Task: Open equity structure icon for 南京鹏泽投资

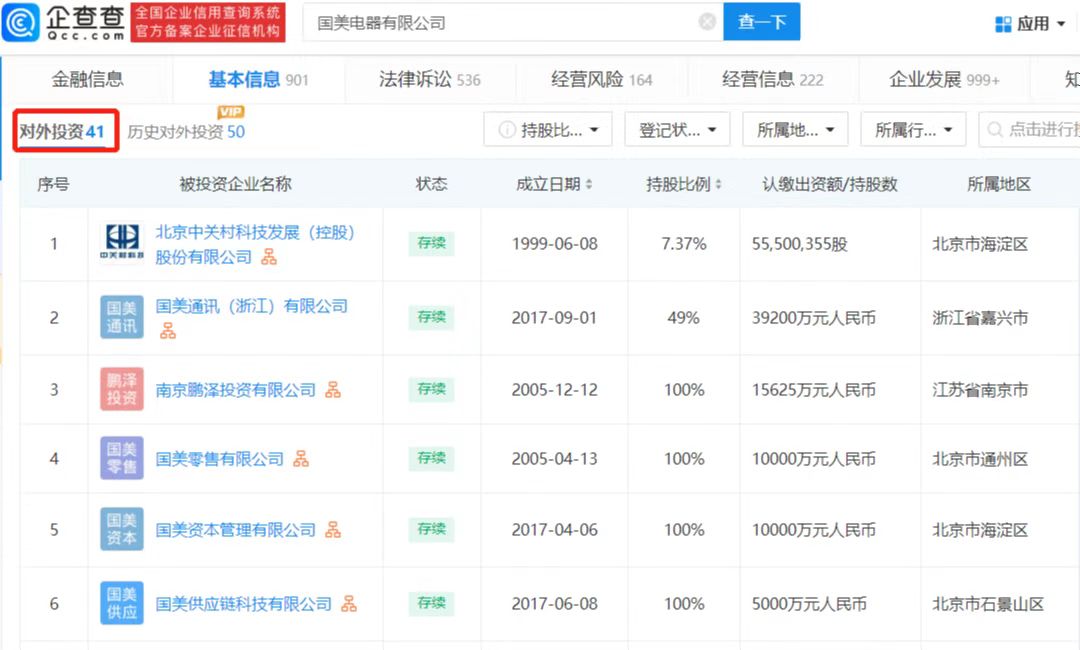Action: pos(333,390)
